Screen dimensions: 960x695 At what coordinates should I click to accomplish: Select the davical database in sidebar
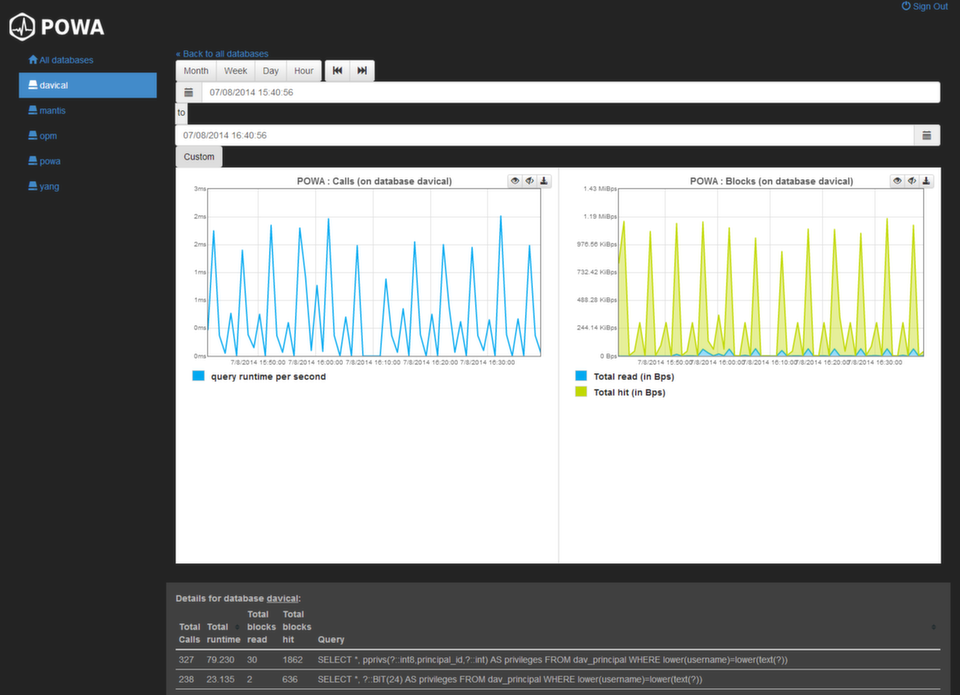click(x=88, y=85)
